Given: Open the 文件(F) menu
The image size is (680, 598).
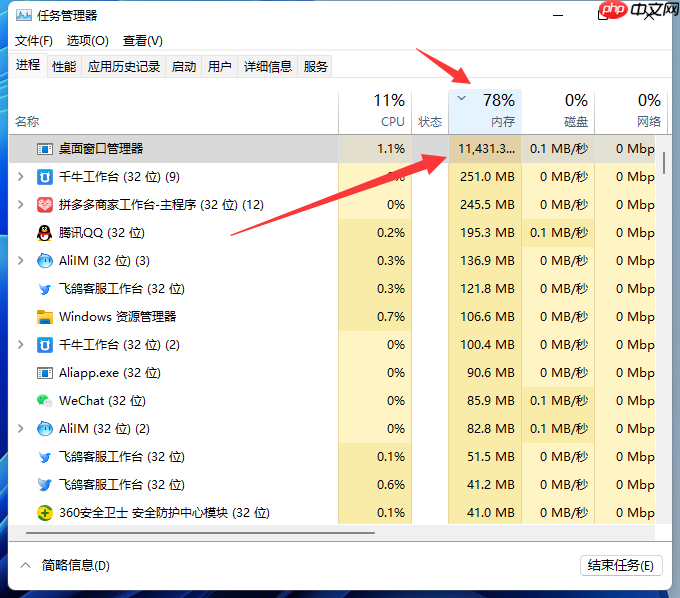Looking at the screenshot, I should pyautogui.click(x=34, y=41).
